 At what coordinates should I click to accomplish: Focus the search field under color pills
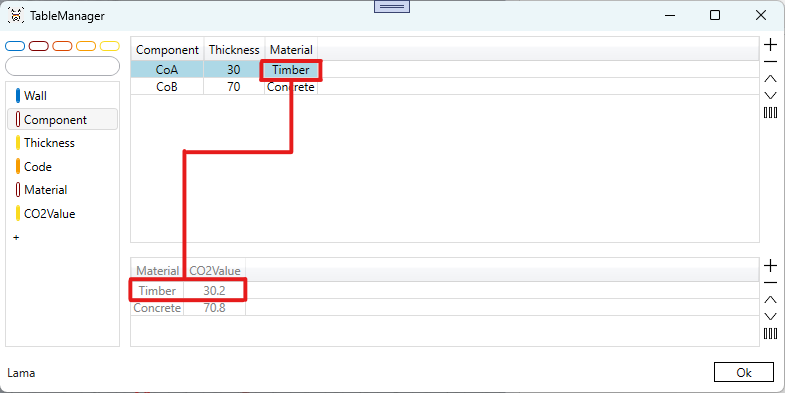point(63,66)
